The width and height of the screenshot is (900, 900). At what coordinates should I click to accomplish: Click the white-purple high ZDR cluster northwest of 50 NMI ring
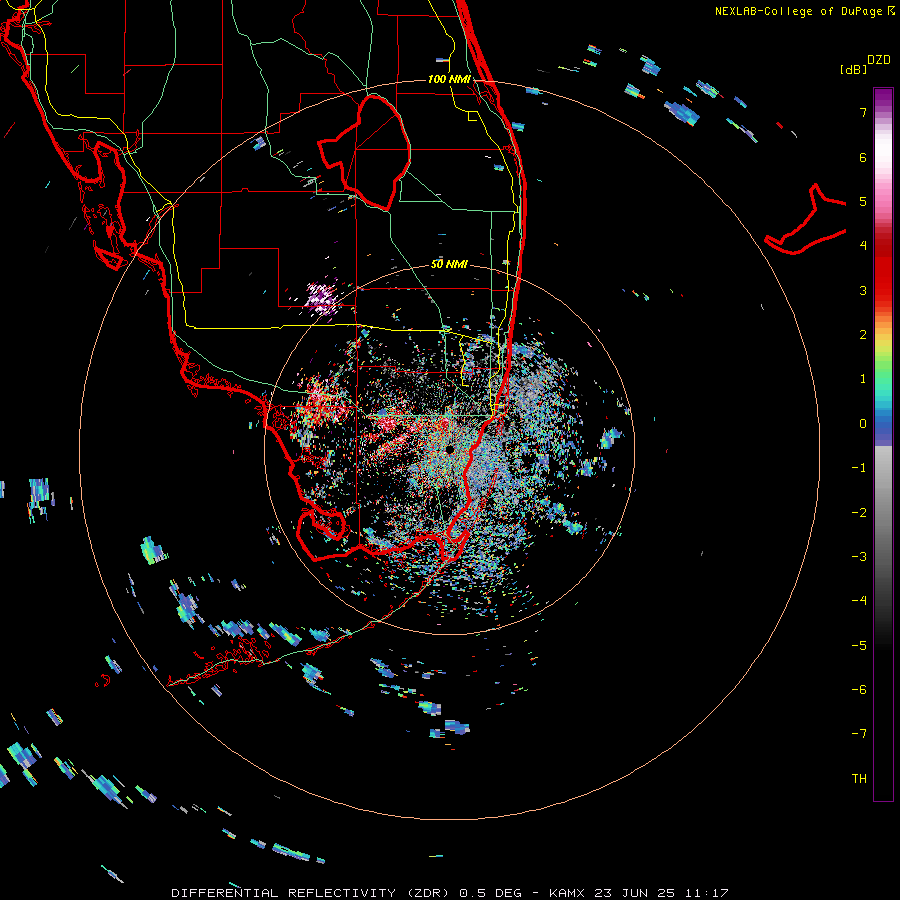click(320, 298)
